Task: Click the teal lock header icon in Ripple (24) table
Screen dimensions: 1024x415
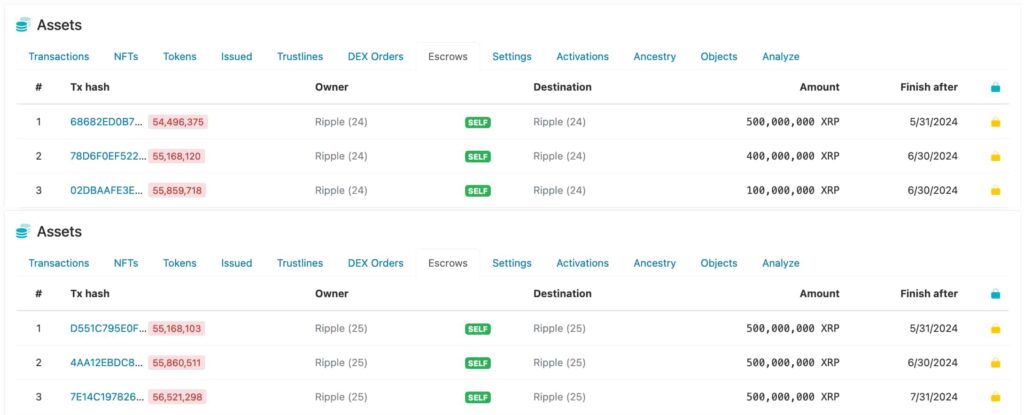Action: (995, 88)
